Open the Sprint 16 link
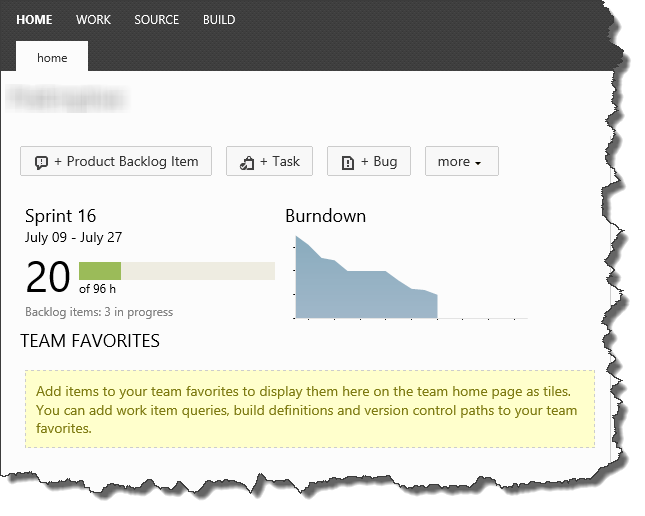This screenshot has width=645, height=516. 60,216
